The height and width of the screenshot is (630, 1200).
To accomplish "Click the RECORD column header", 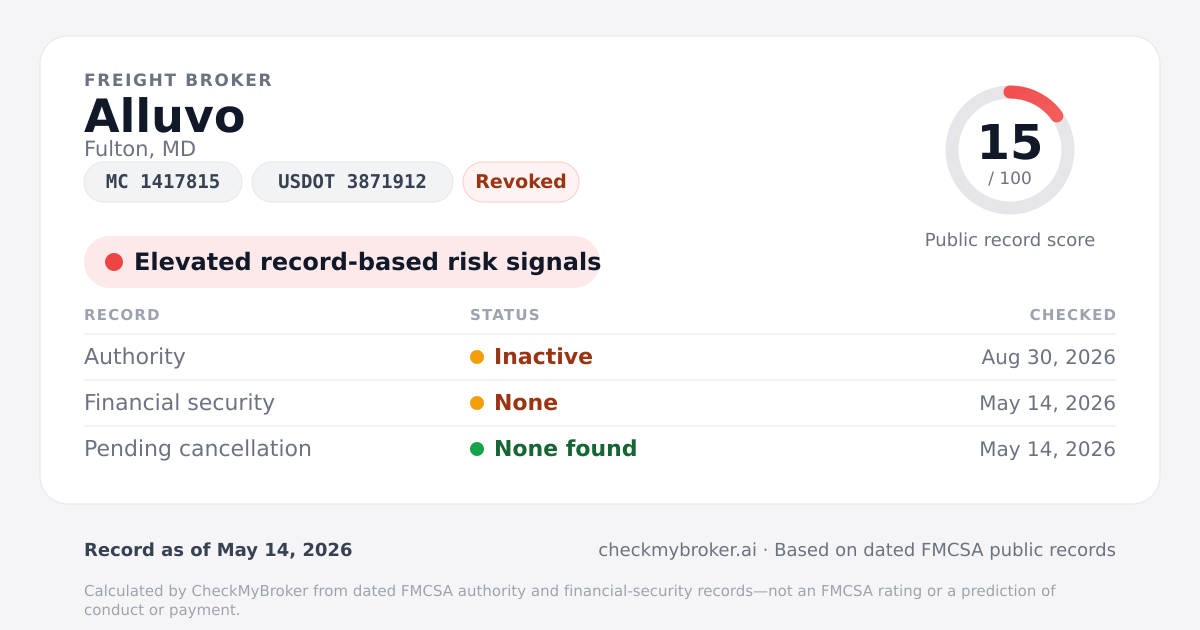I will point(122,315).
